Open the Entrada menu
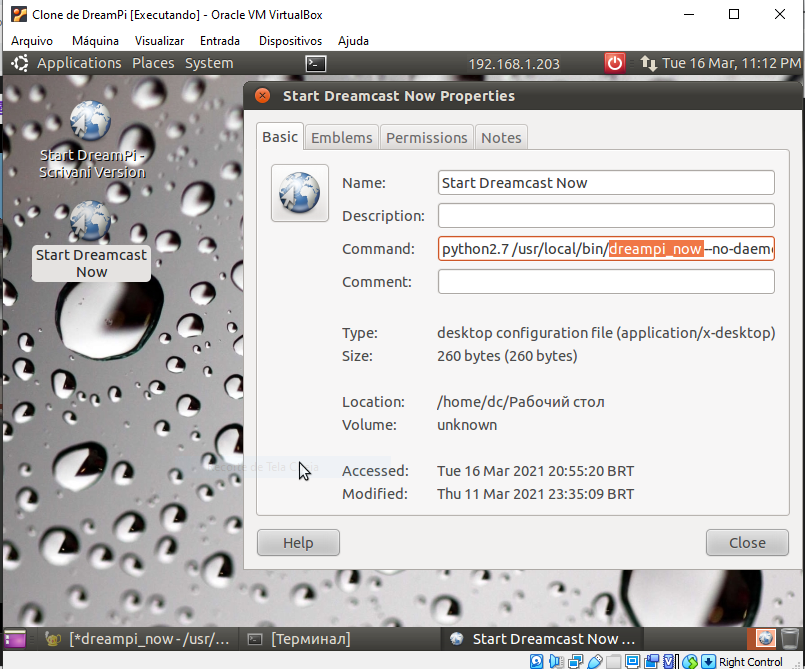The image size is (805, 669). (220, 41)
